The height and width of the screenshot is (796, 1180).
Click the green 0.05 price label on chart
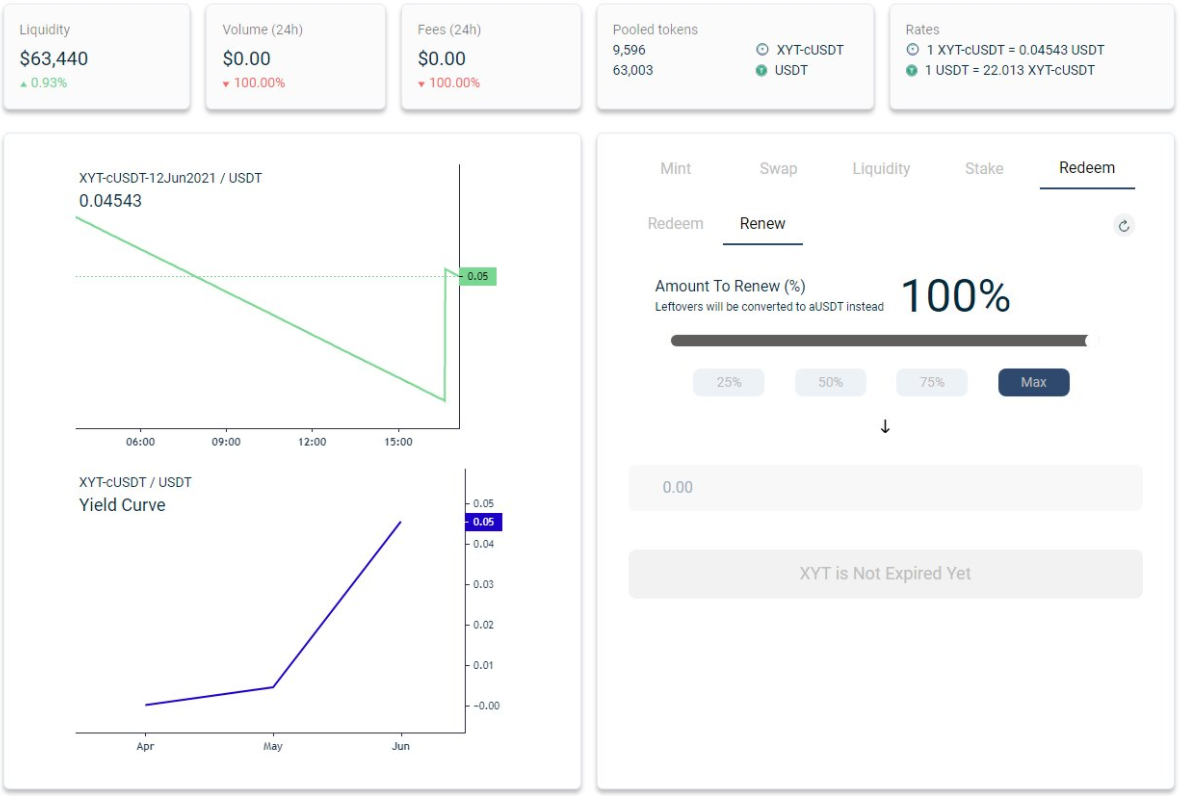478,277
